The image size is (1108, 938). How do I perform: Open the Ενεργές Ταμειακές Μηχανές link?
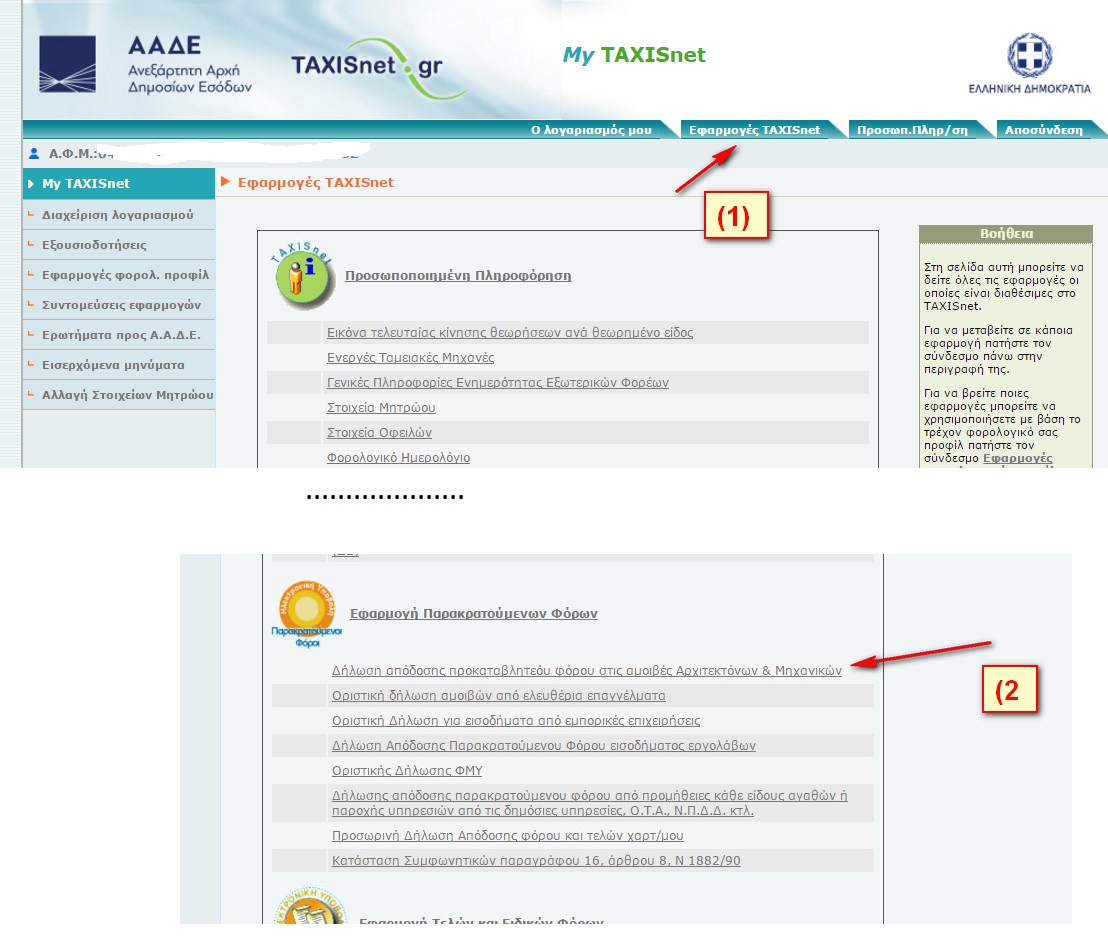point(410,358)
